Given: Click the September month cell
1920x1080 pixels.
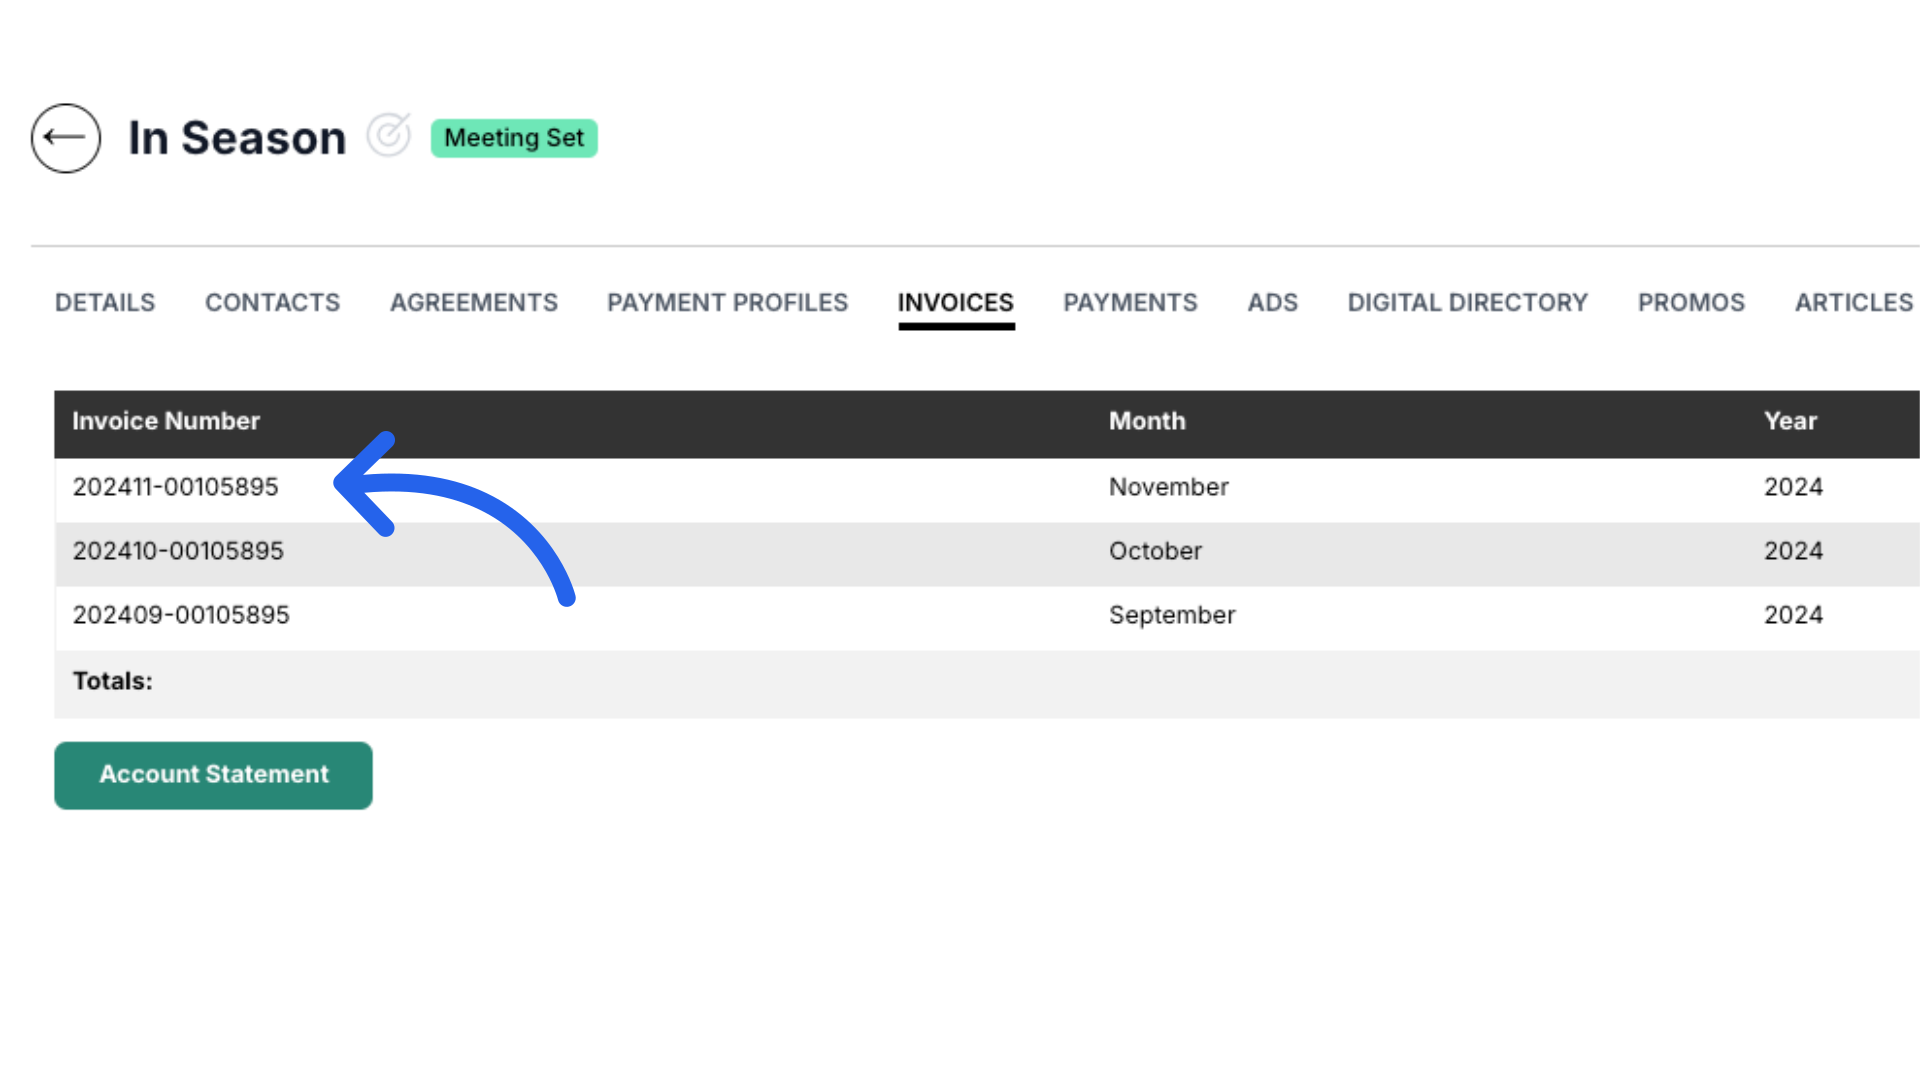Looking at the screenshot, I should pyautogui.click(x=1172, y=615).
